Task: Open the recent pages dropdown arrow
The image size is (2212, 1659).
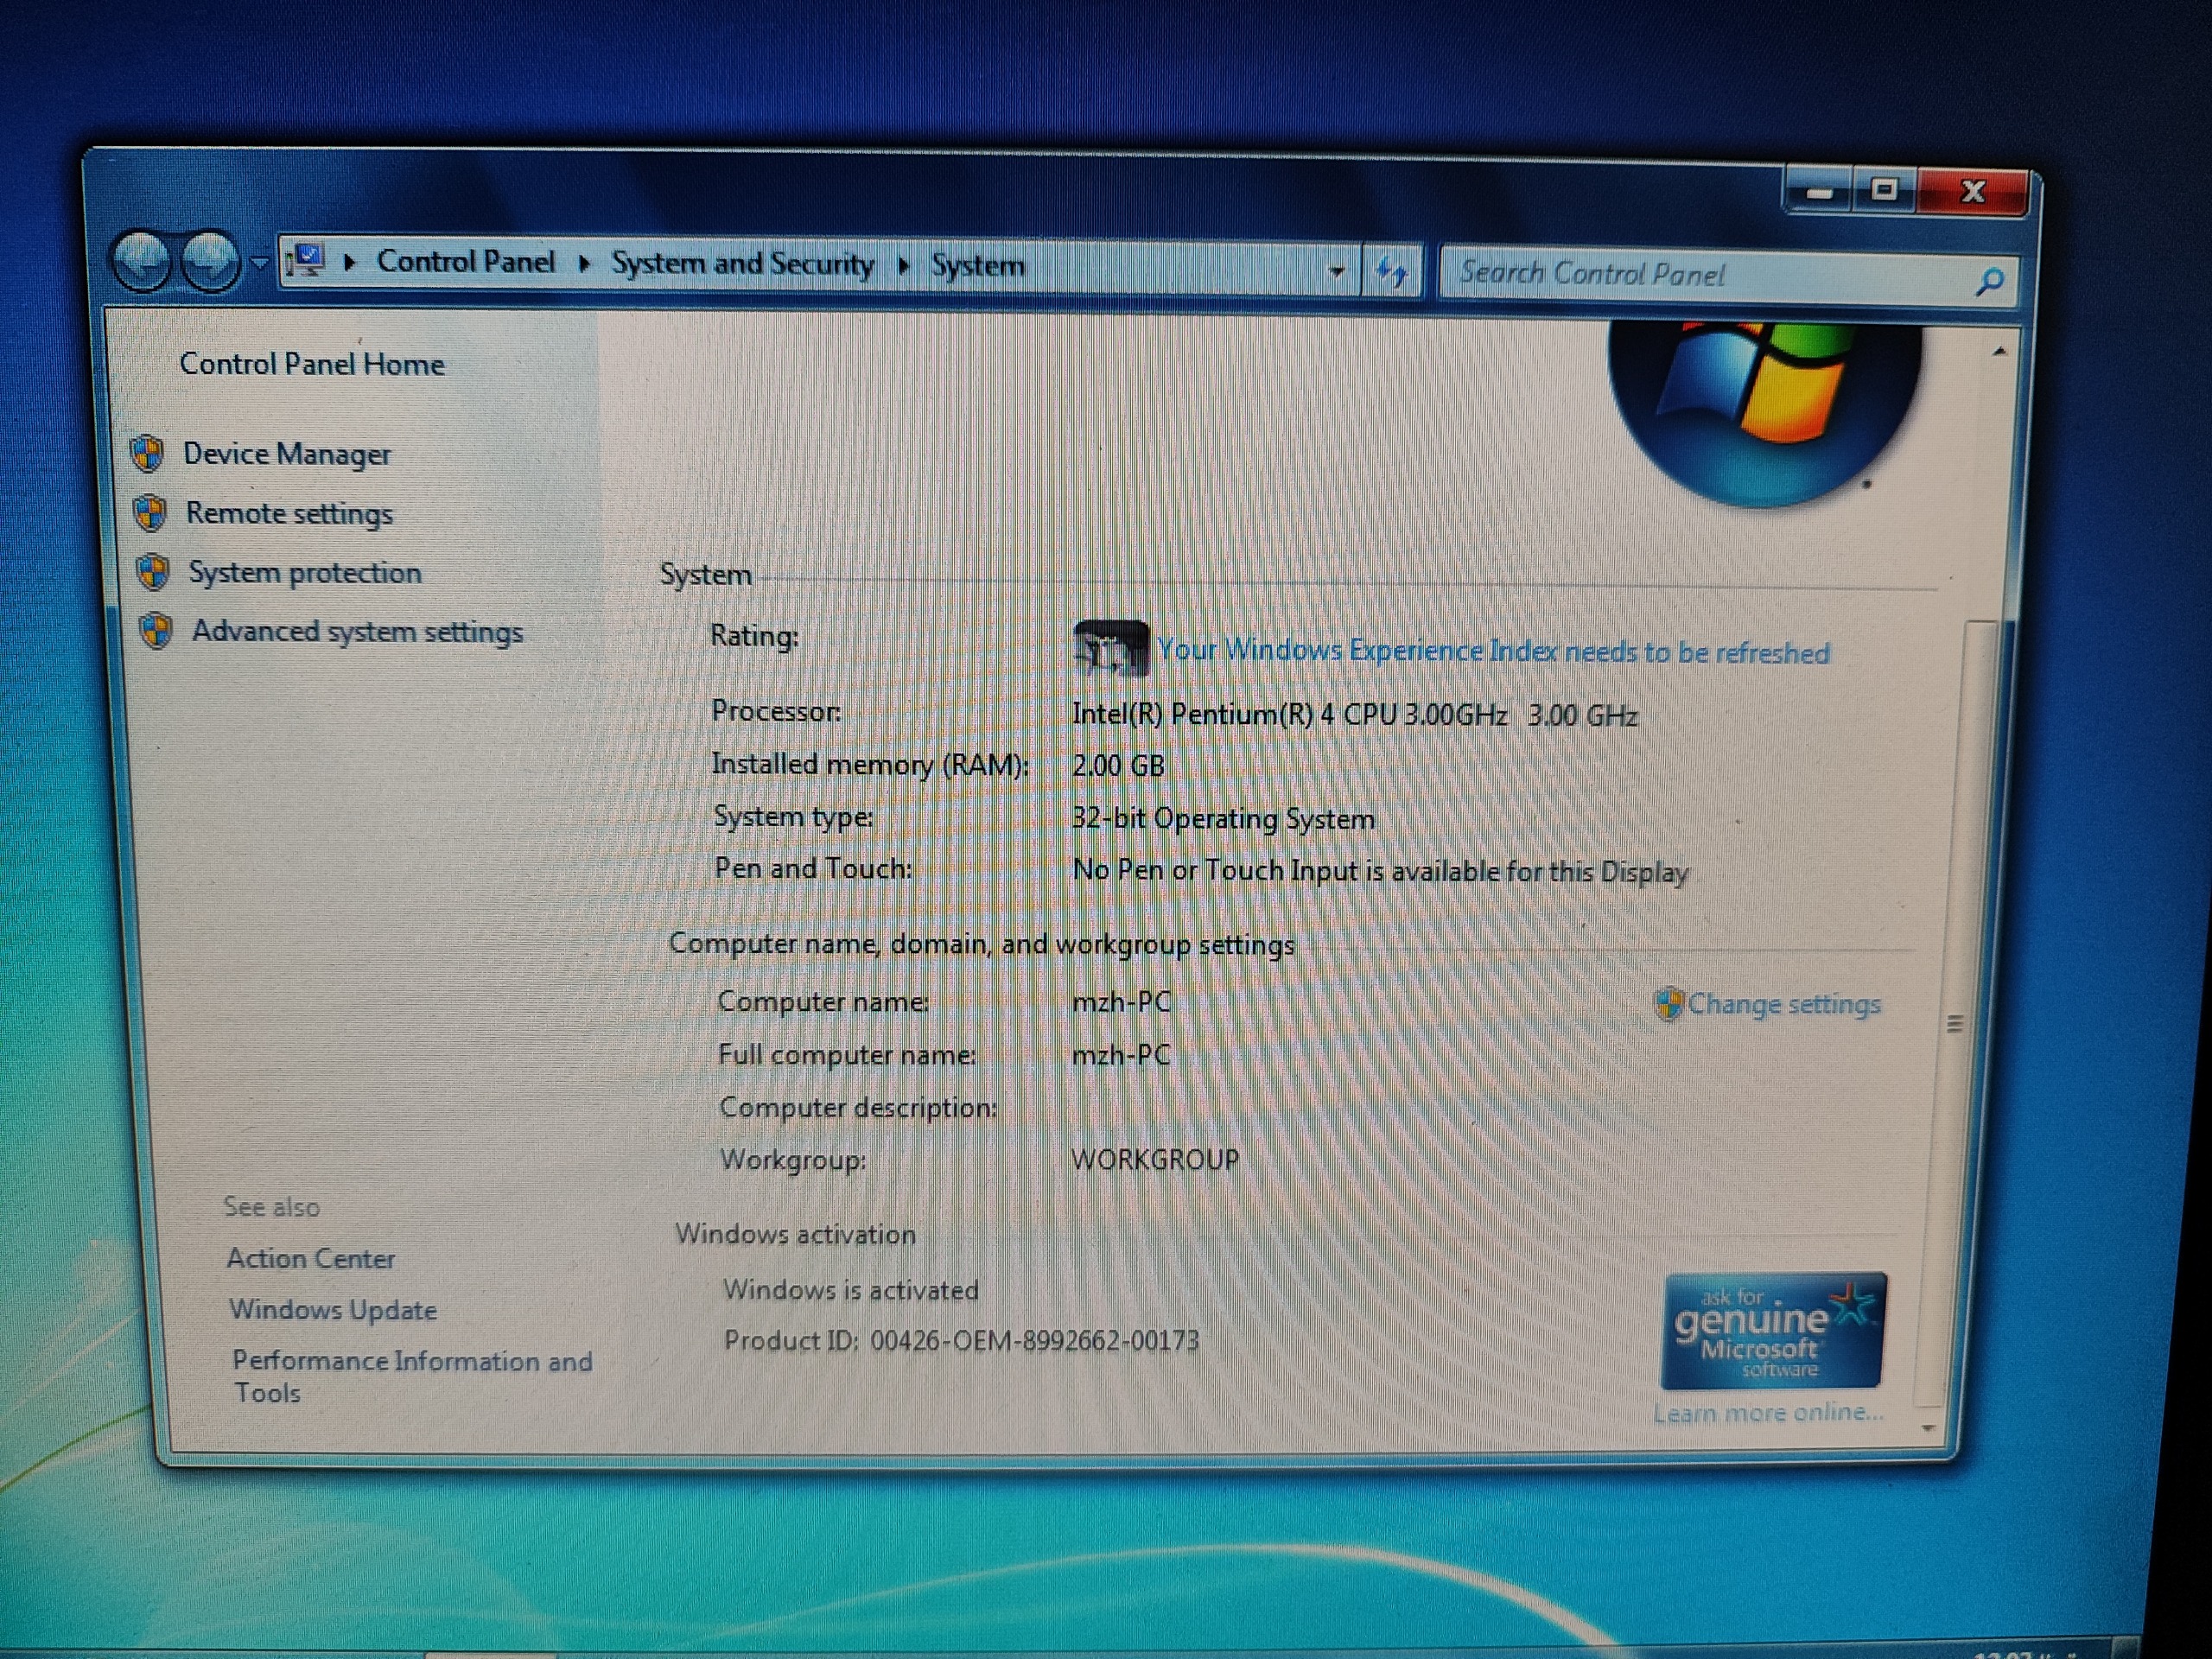Action: [x=260, y=263]
